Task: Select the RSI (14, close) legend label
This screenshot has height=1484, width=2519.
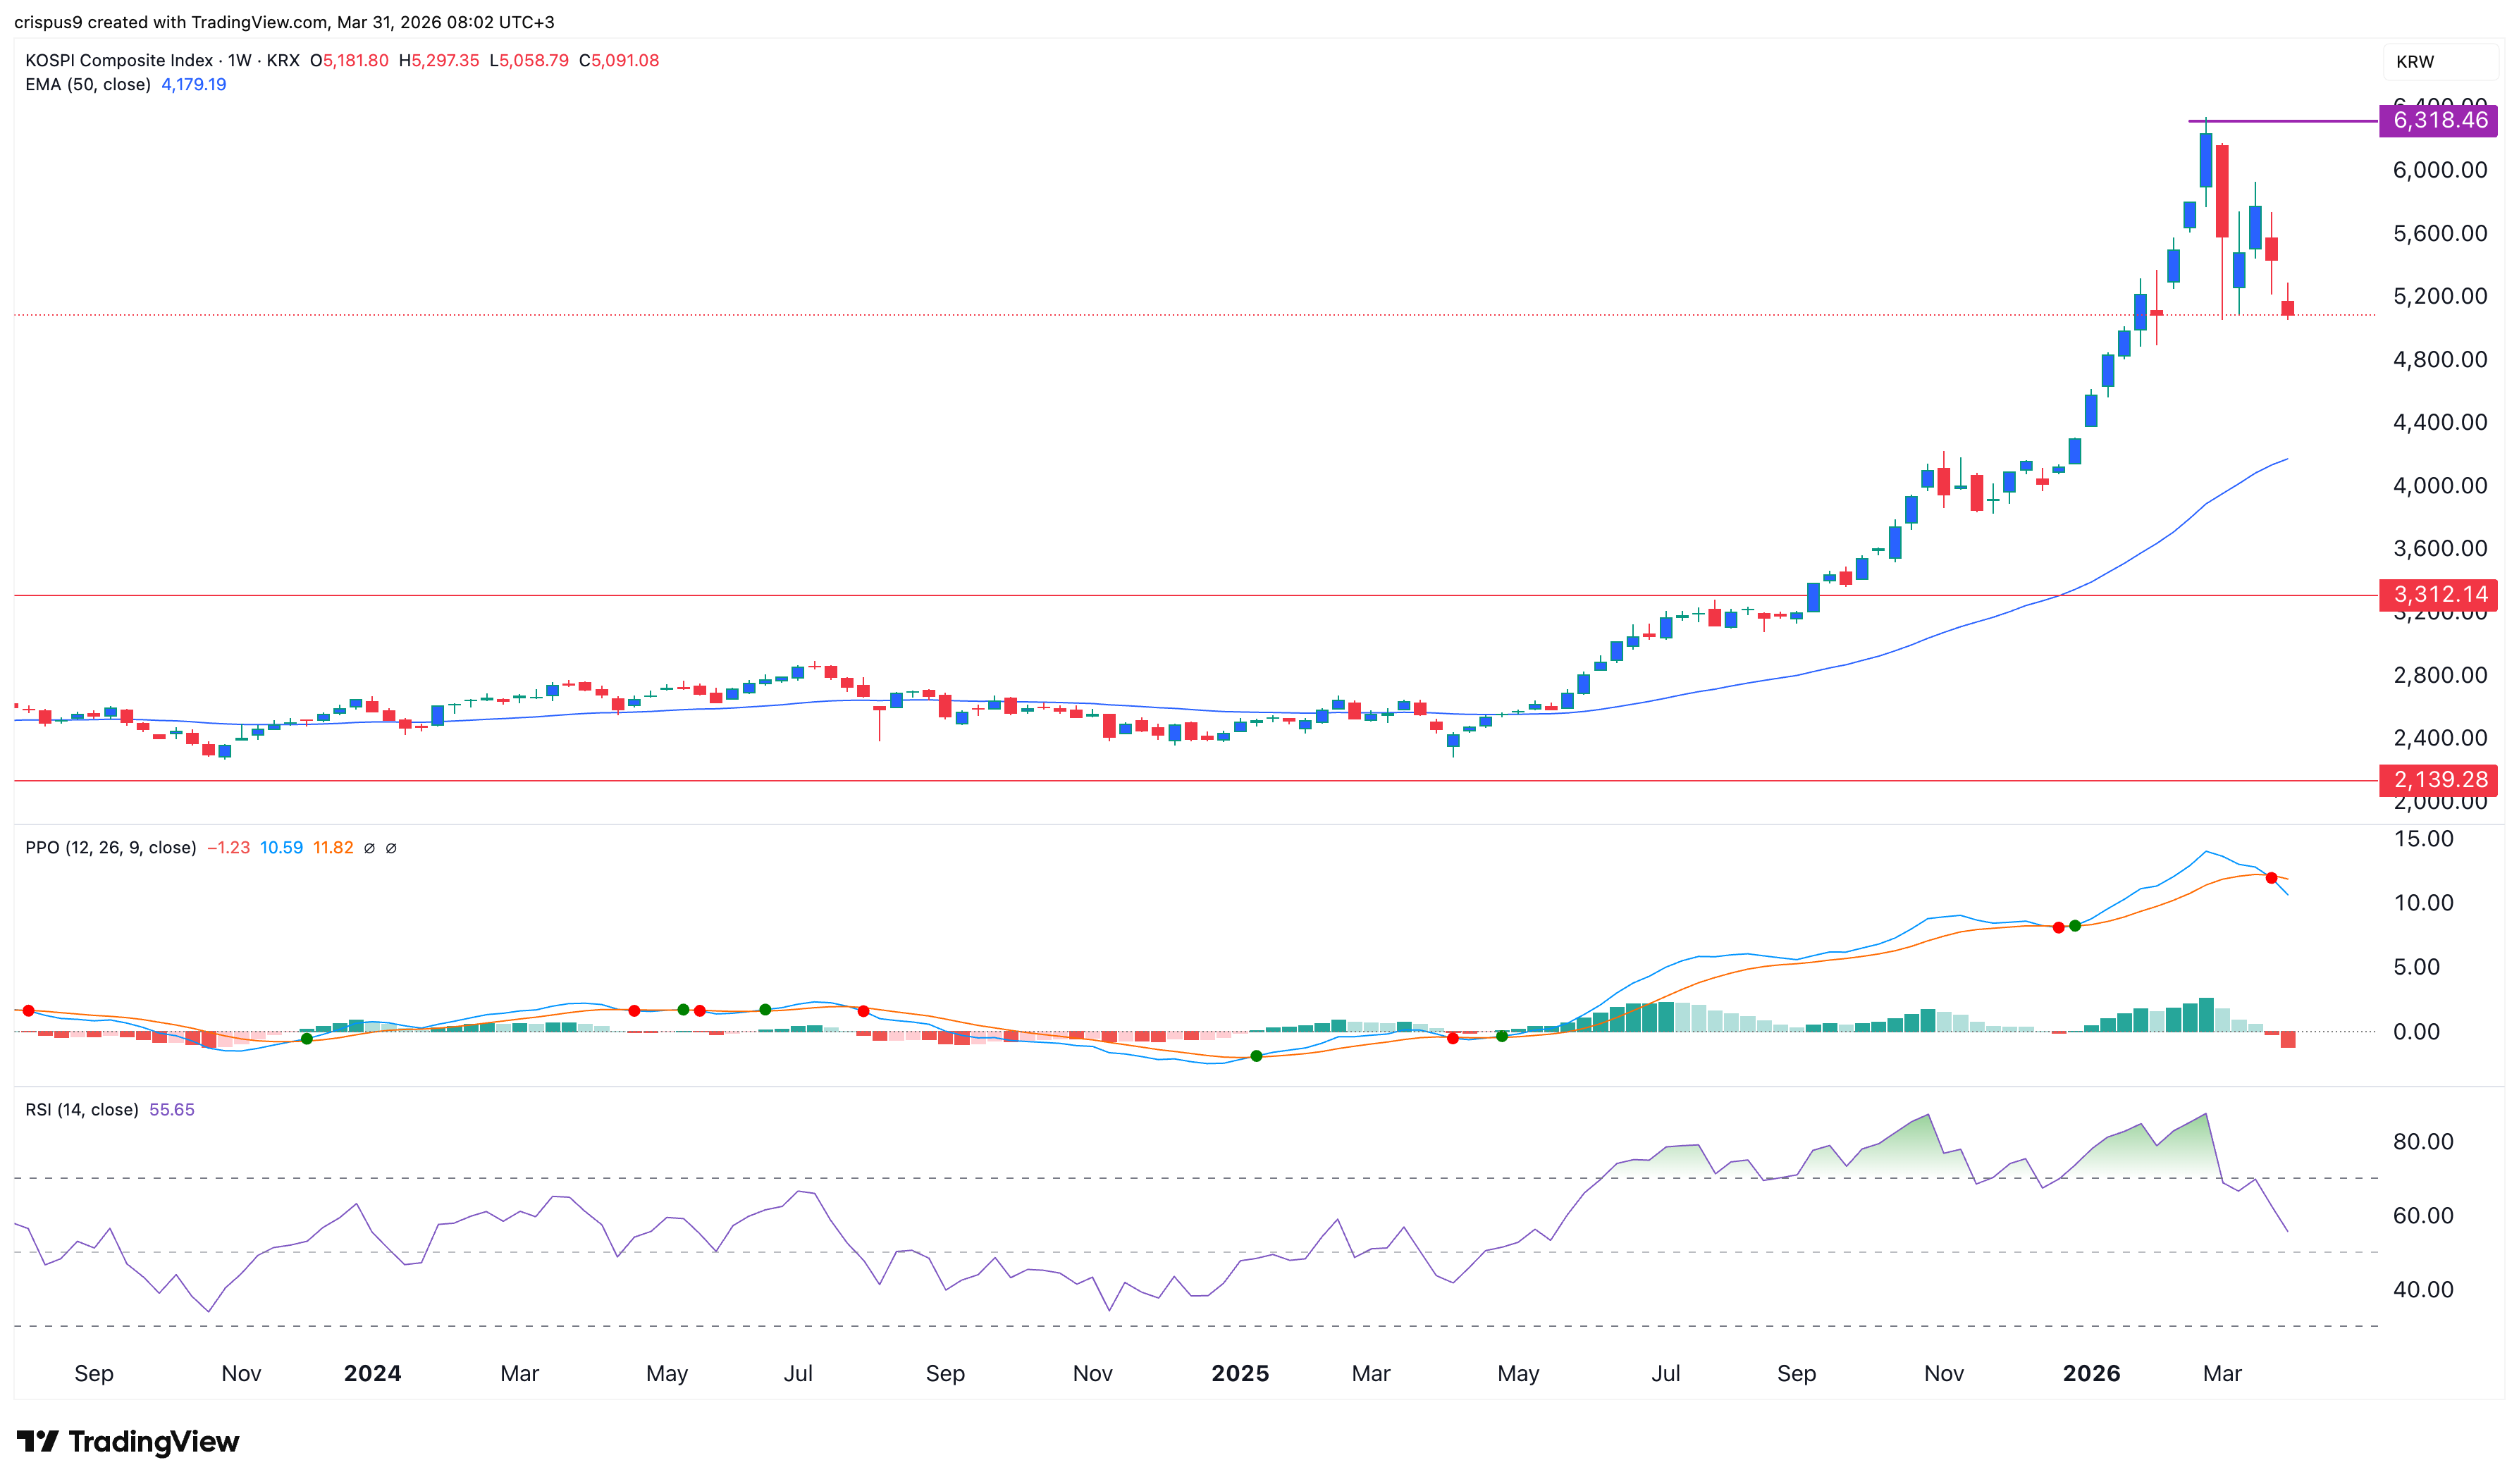Action: coord(81,1110)
